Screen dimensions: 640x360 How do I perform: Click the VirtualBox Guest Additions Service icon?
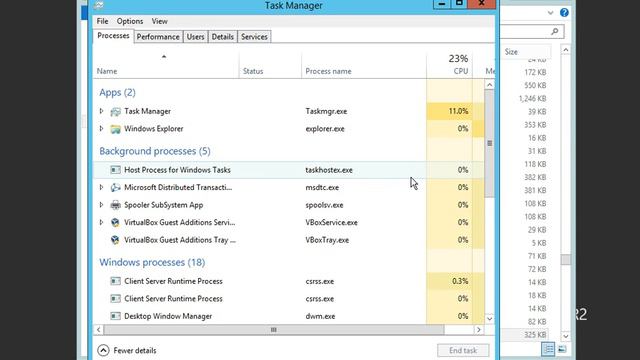tap(116, 222)
